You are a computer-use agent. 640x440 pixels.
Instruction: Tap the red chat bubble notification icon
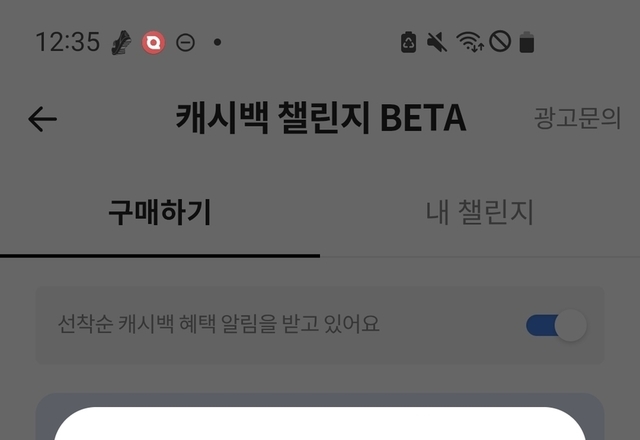tap(153, 42)
